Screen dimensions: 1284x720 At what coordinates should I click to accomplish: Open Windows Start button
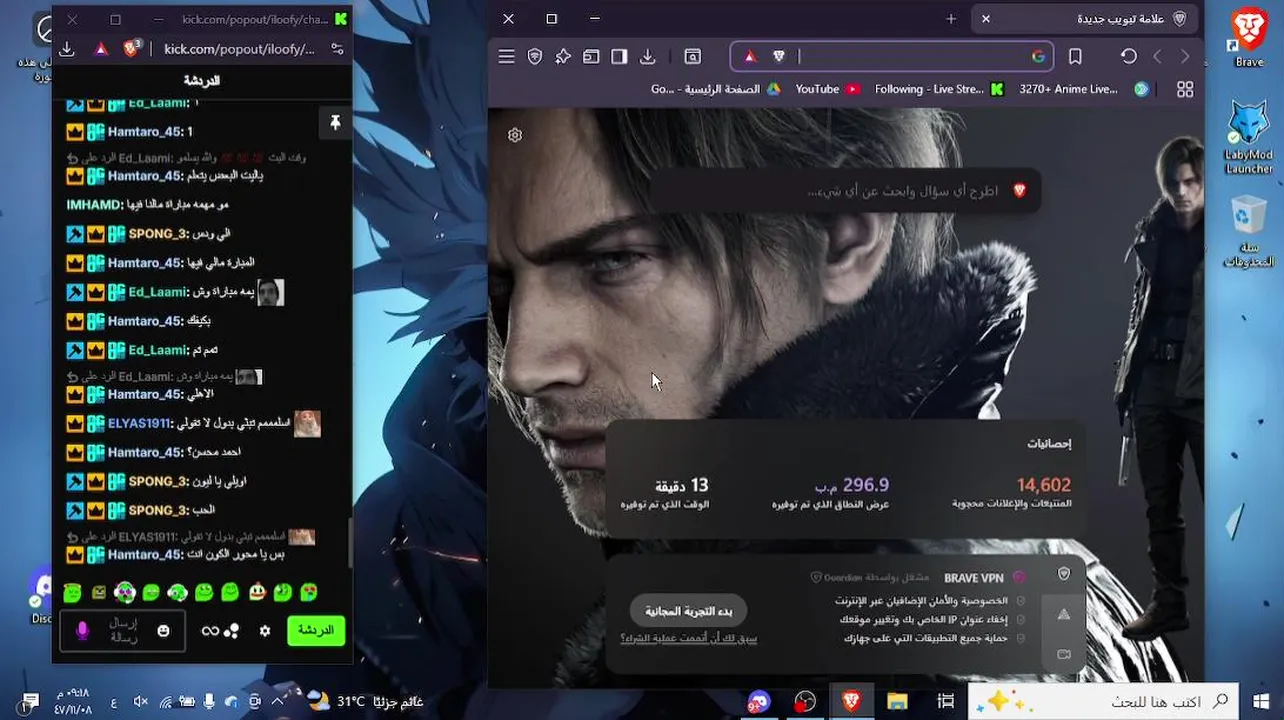[x=1259, y=702]
